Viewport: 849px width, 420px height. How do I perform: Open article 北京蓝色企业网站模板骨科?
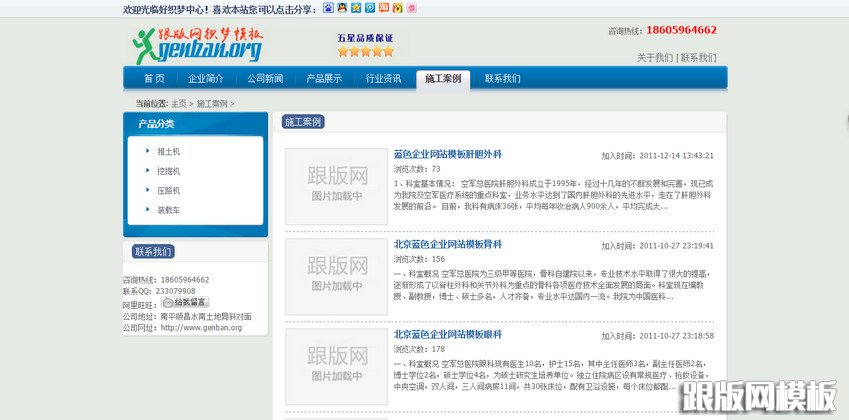point(448,245)
